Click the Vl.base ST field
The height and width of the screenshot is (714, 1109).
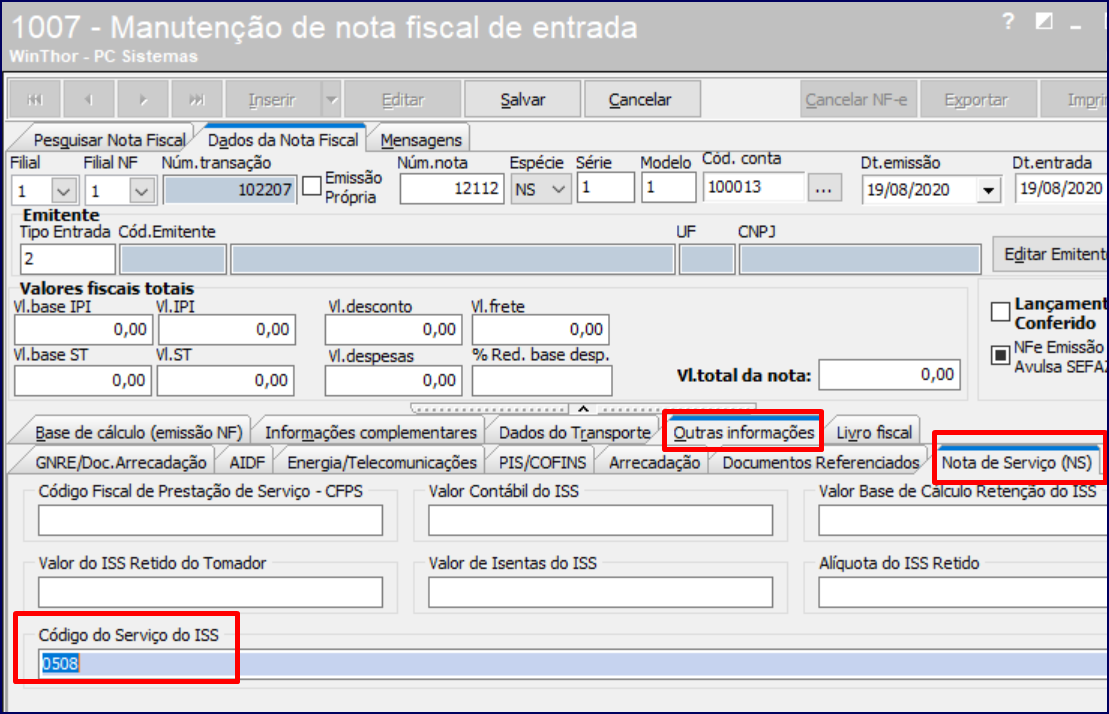pos(83,380)
